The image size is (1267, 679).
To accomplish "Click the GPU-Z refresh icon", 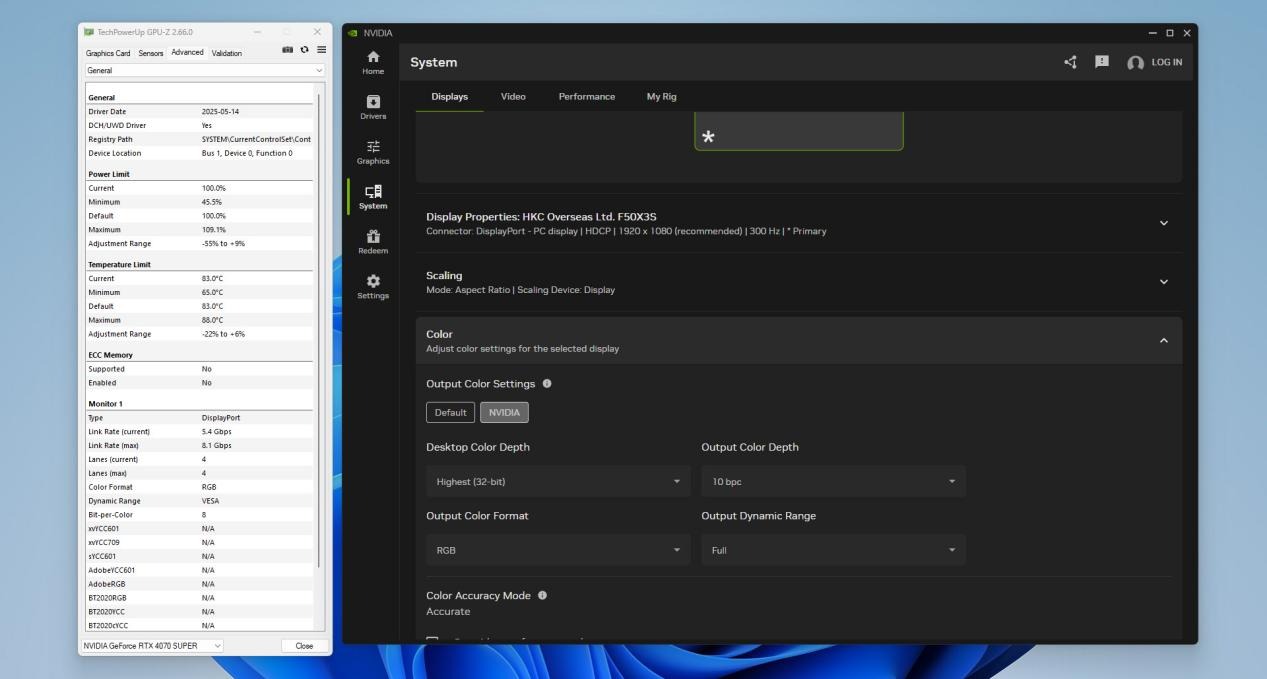I will (x=305, y=50).
